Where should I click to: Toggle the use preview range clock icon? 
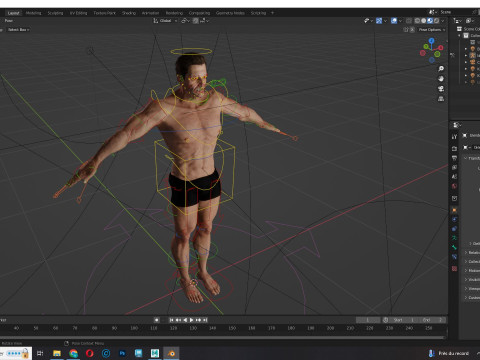[386, 320]
